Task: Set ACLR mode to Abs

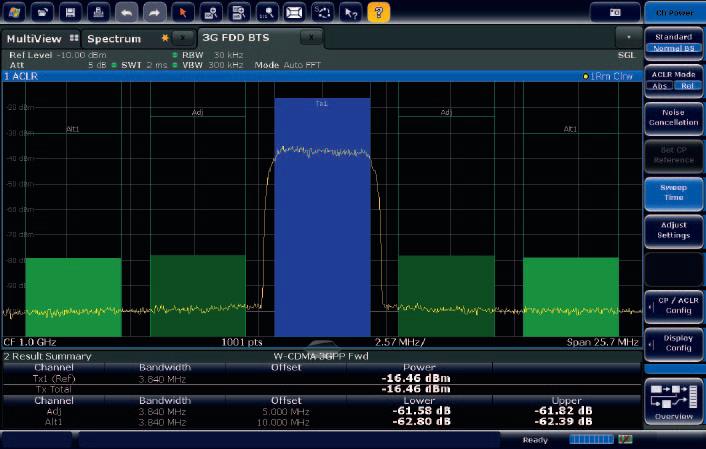Action: tap(660, 85)
